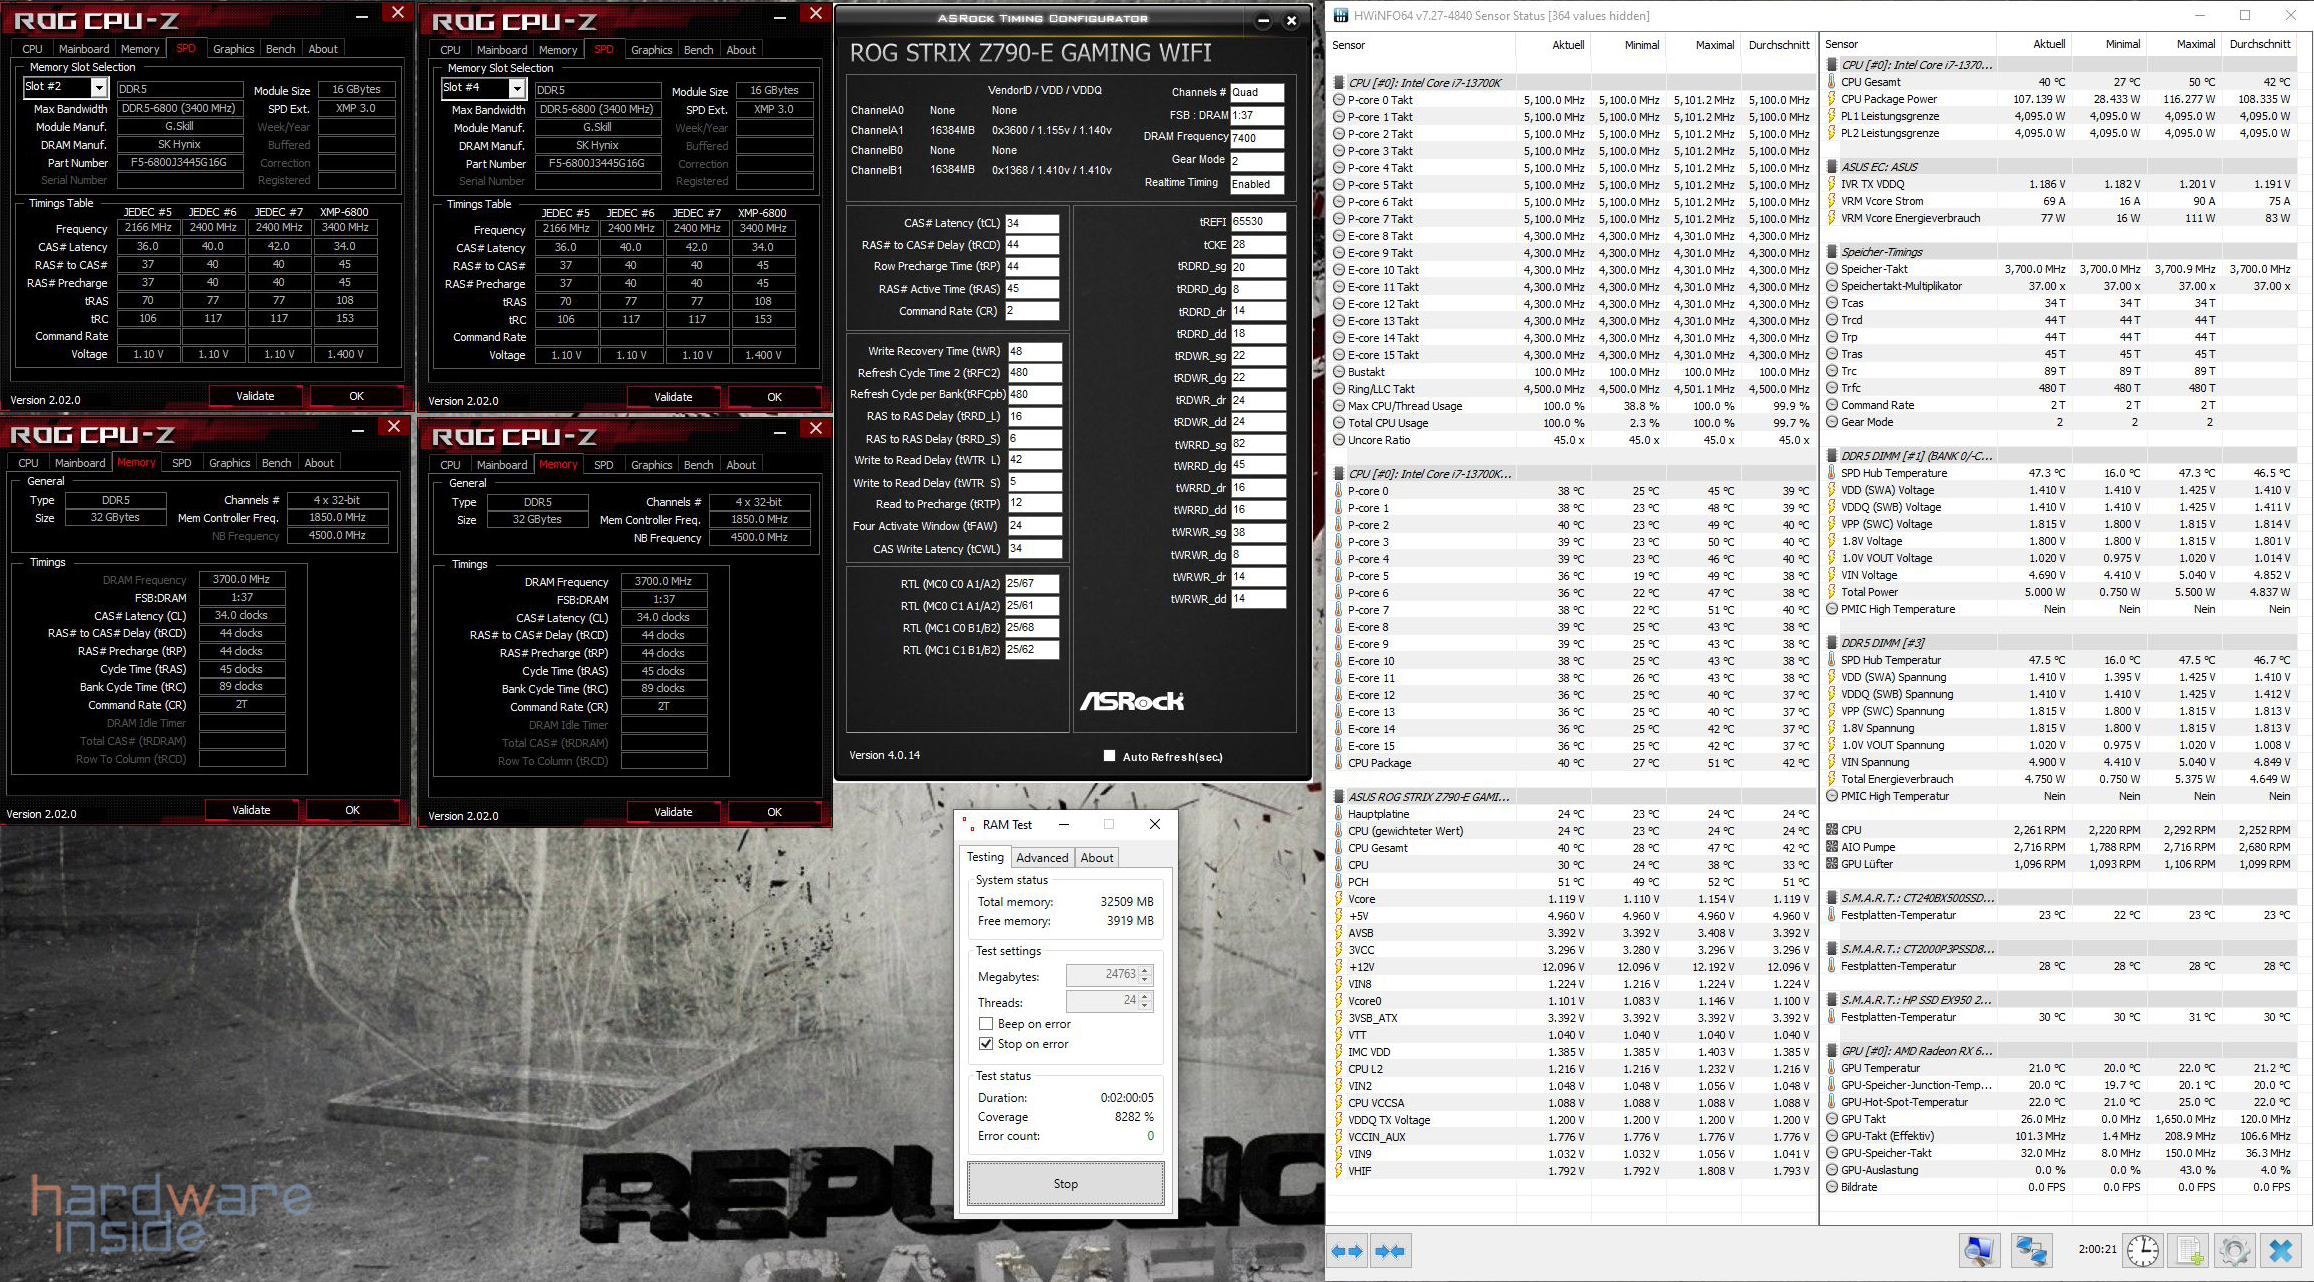Select the P-core 0 Takt sensor row
Screen dimensions: 2314x1282
[x=1380, y=100]
